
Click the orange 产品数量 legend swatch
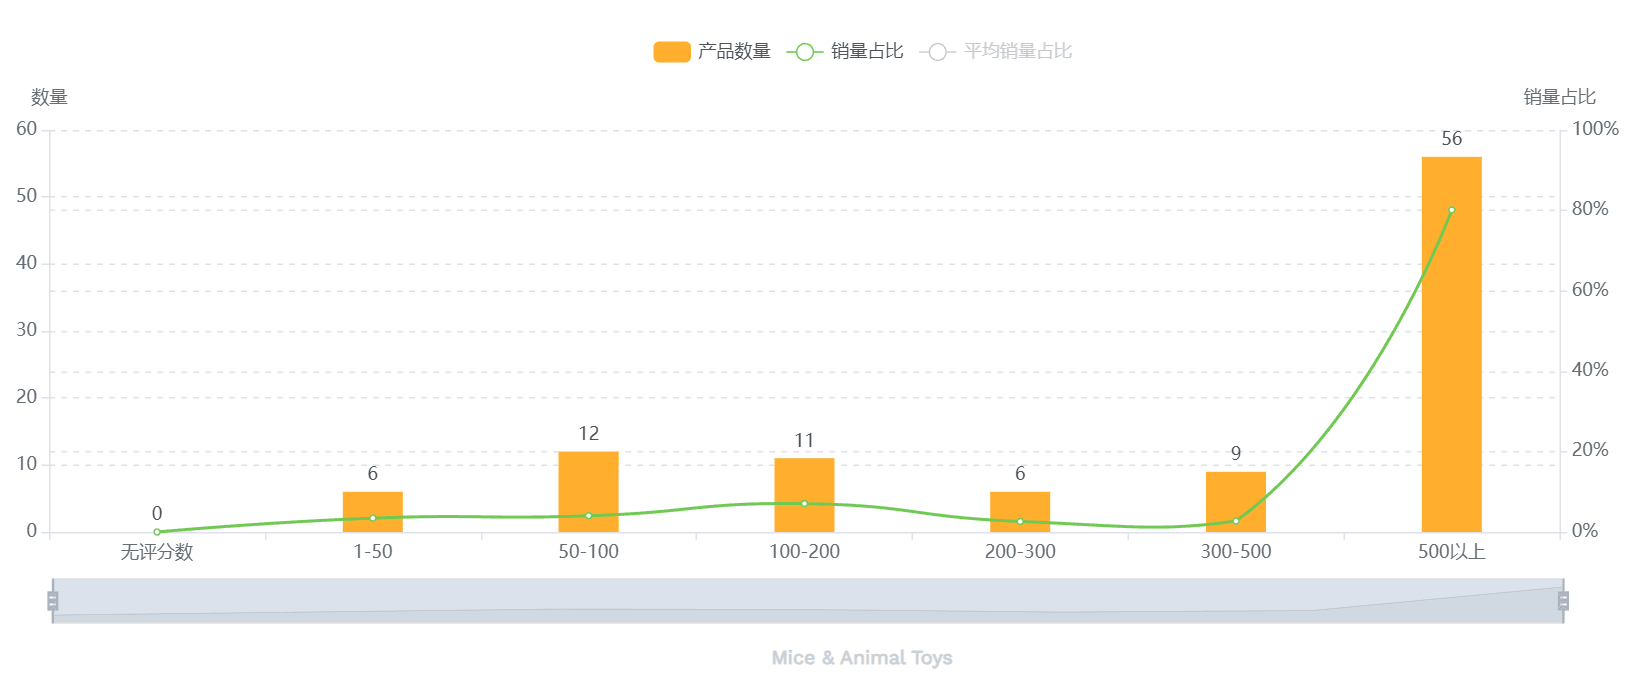click(x=672, y=52)
